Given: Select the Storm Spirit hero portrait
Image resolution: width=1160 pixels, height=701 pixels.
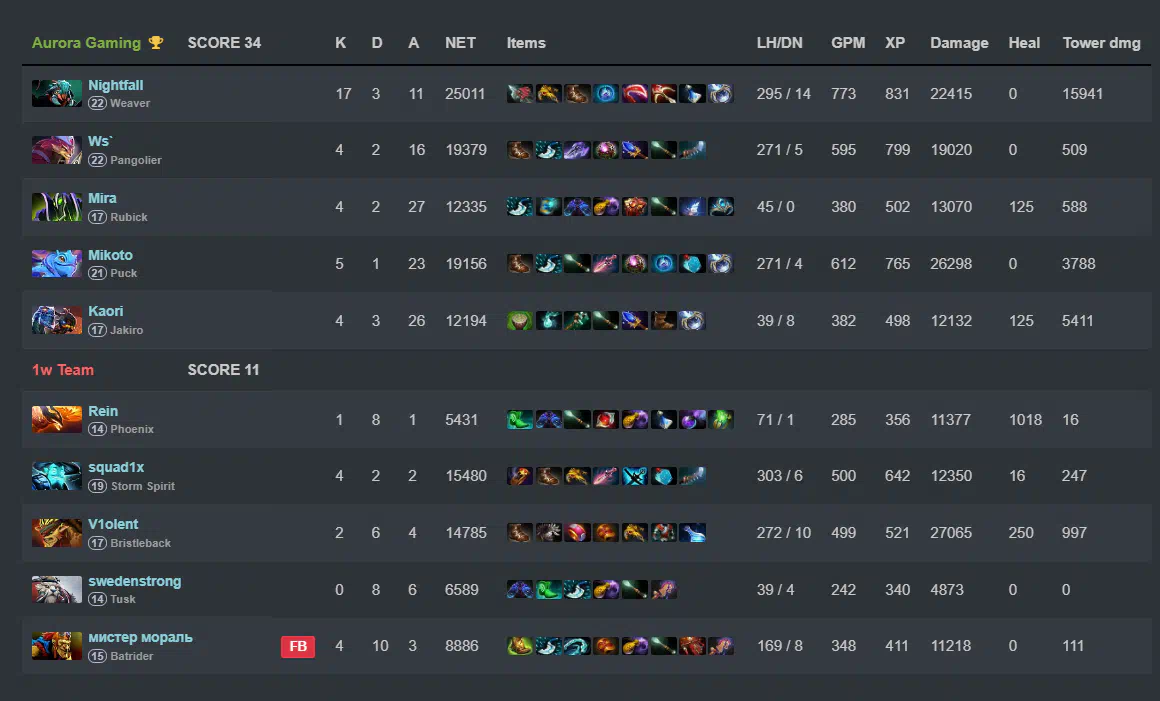Looking at the screenshot, I should 56,476.
